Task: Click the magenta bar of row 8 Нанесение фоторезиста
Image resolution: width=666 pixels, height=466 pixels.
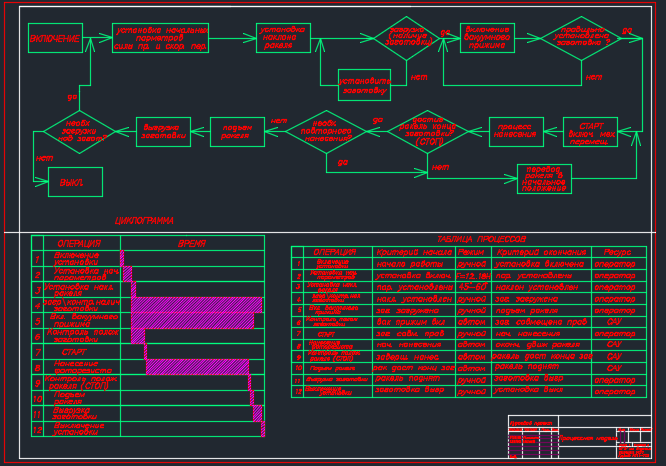Action: [198, 367]
